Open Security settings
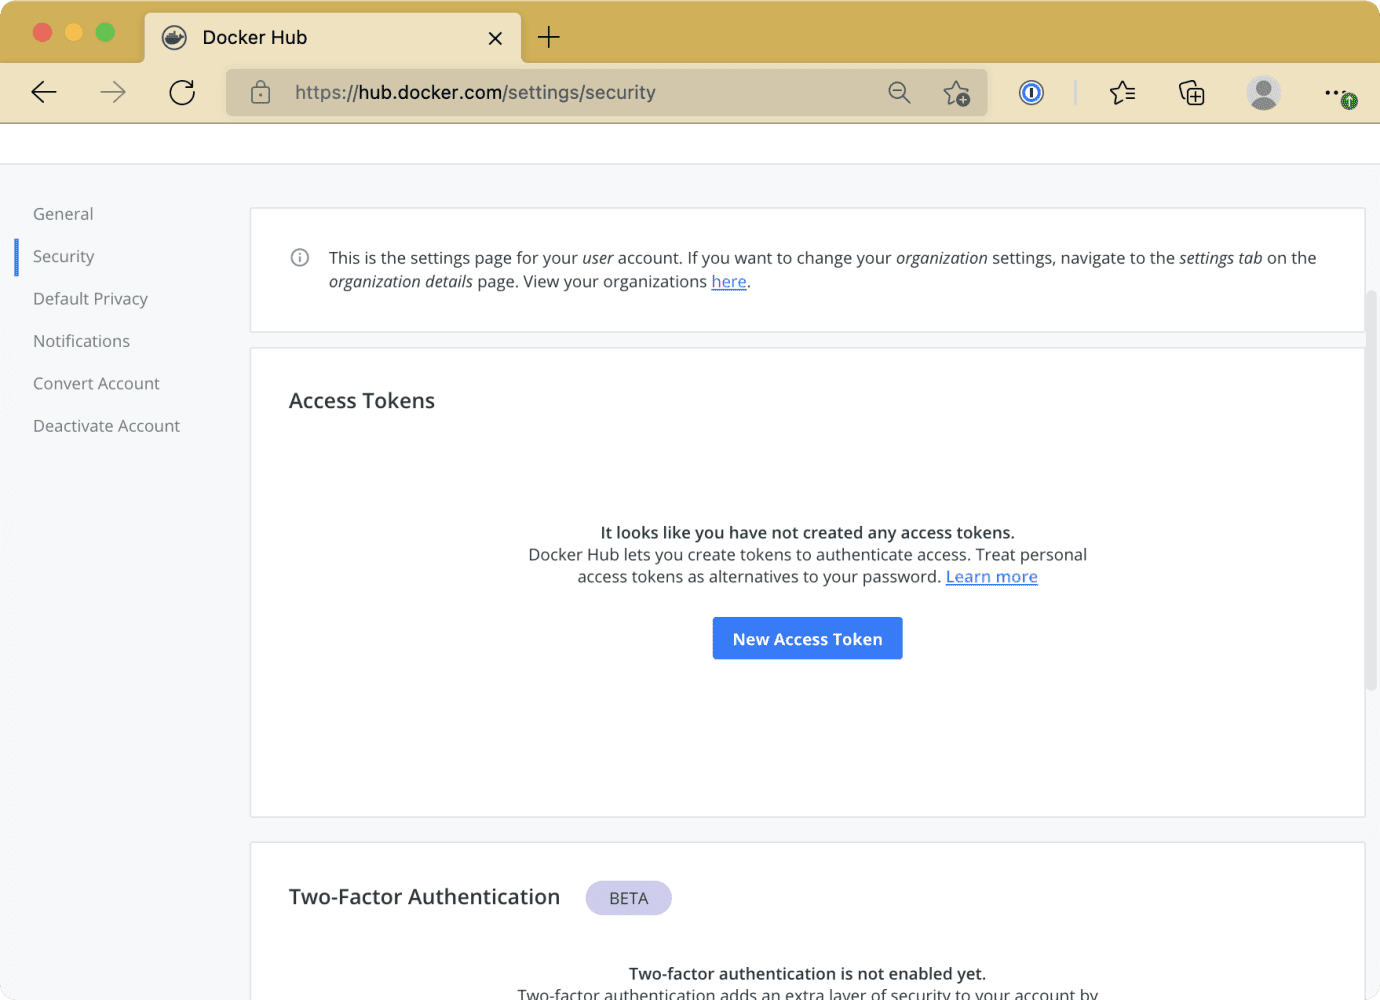The image size is (1380, 1000). coord(63,256)
